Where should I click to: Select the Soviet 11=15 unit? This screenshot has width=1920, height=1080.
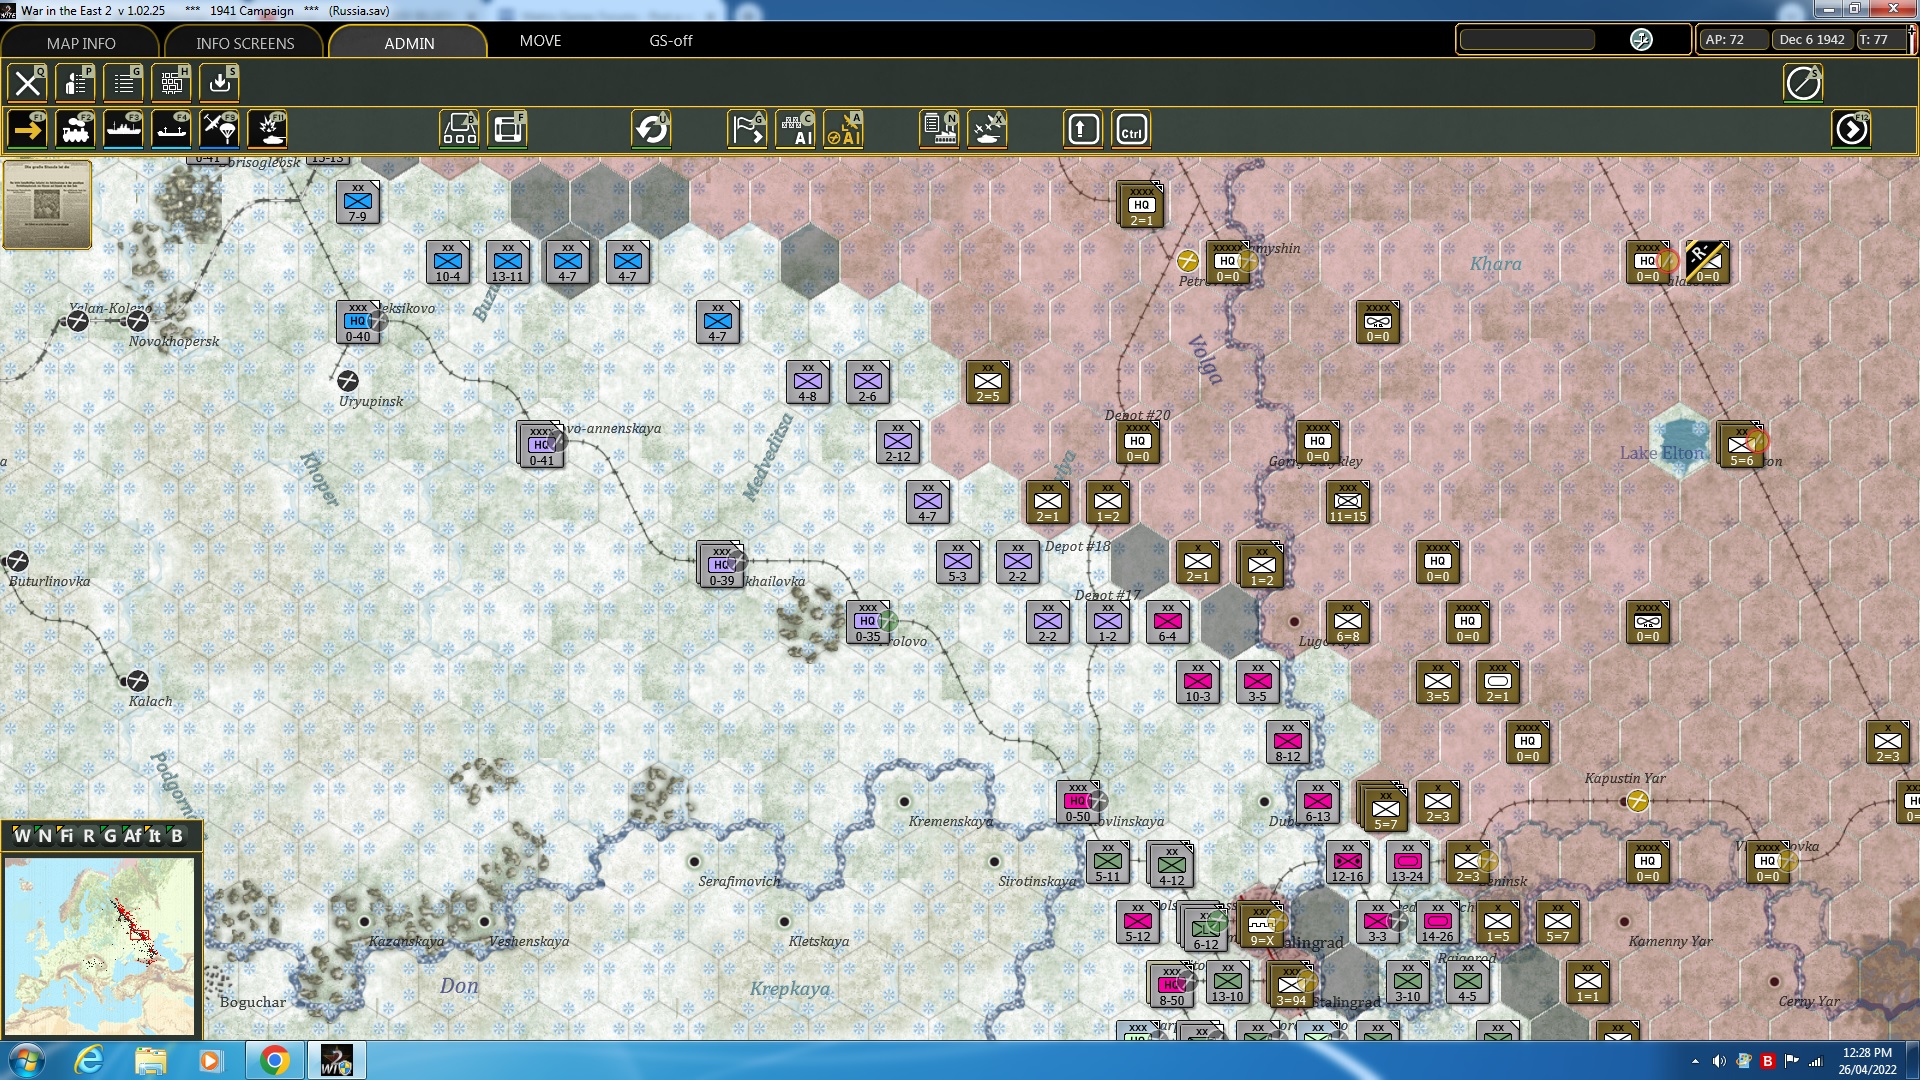(1348, 502)
